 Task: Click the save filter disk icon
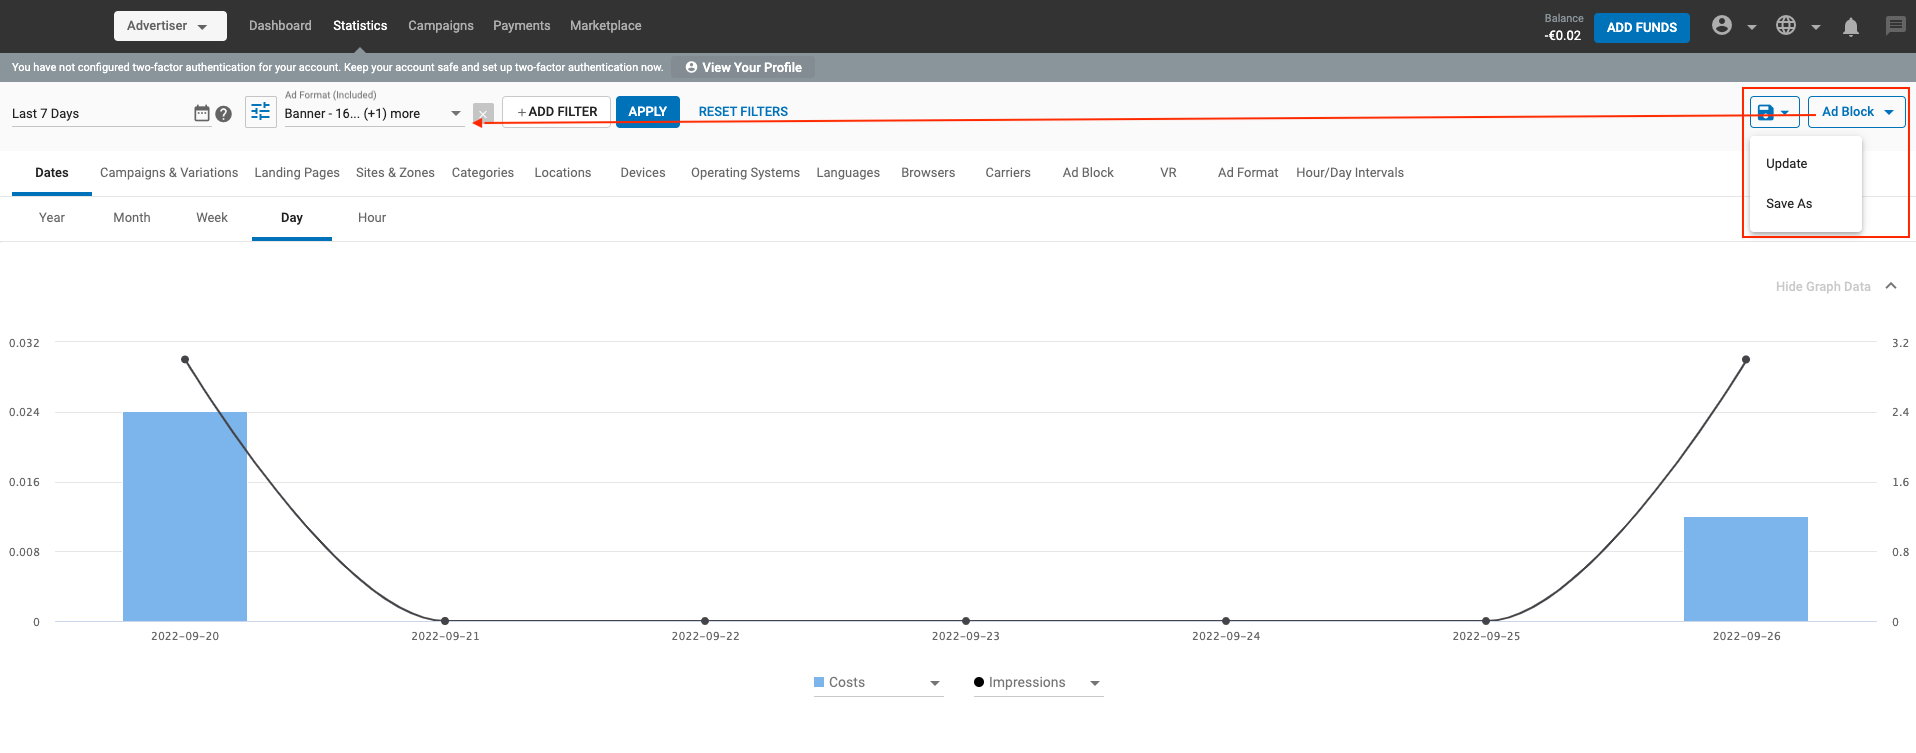1766,112
